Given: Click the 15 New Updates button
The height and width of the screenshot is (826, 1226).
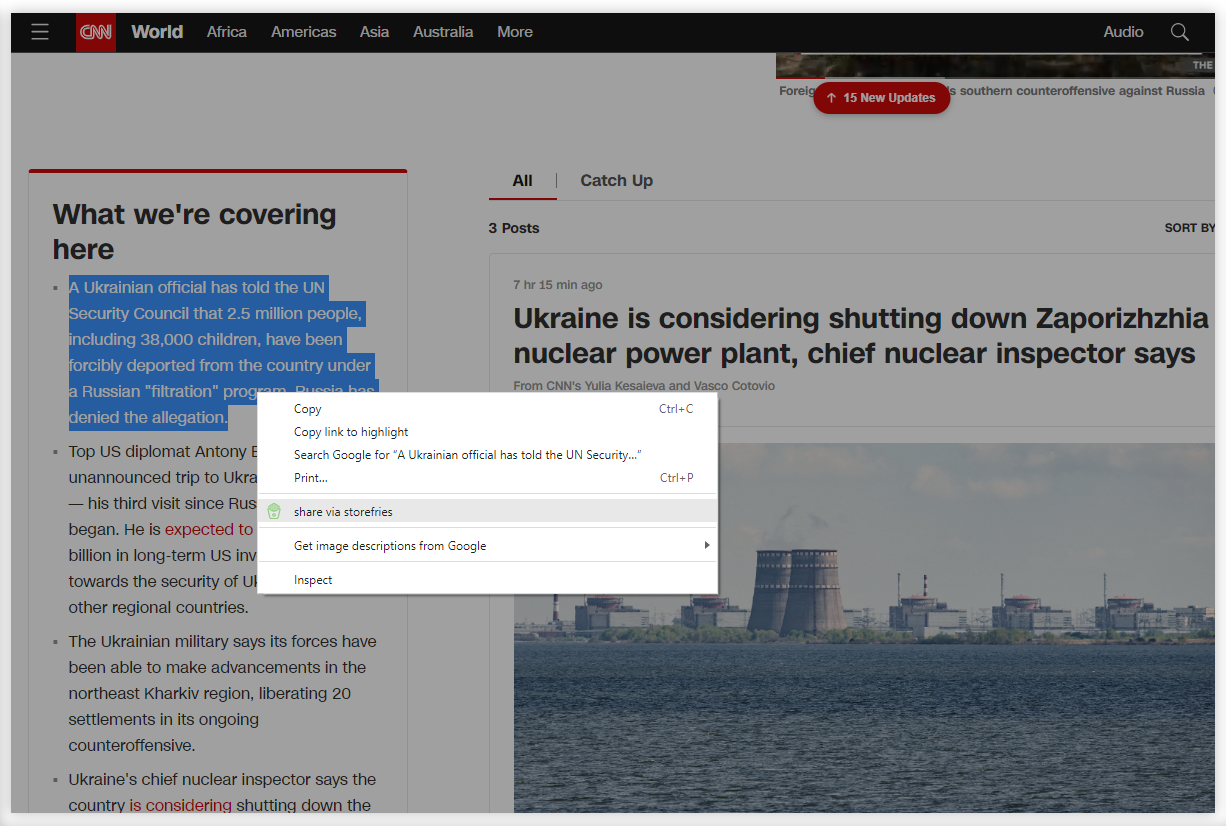Looking at the screenshot, I should click(x=881, y=98).
